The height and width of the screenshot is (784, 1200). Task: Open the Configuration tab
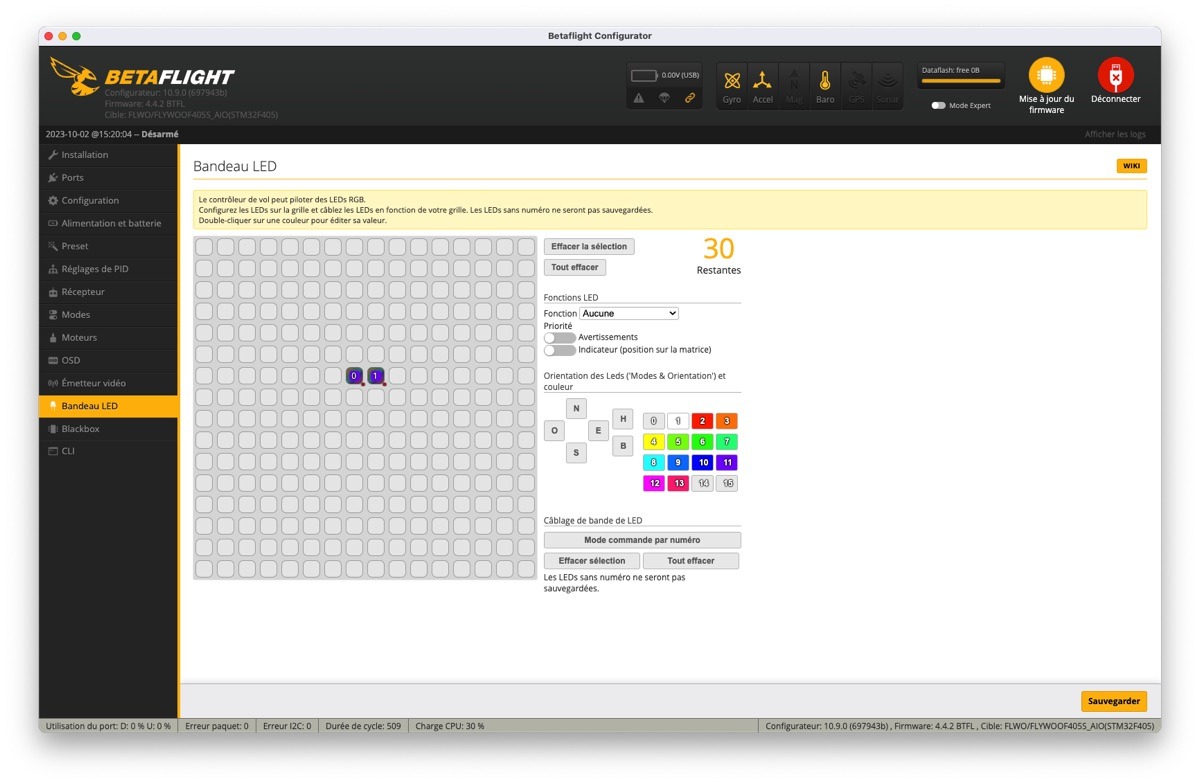tap(109, 201)
